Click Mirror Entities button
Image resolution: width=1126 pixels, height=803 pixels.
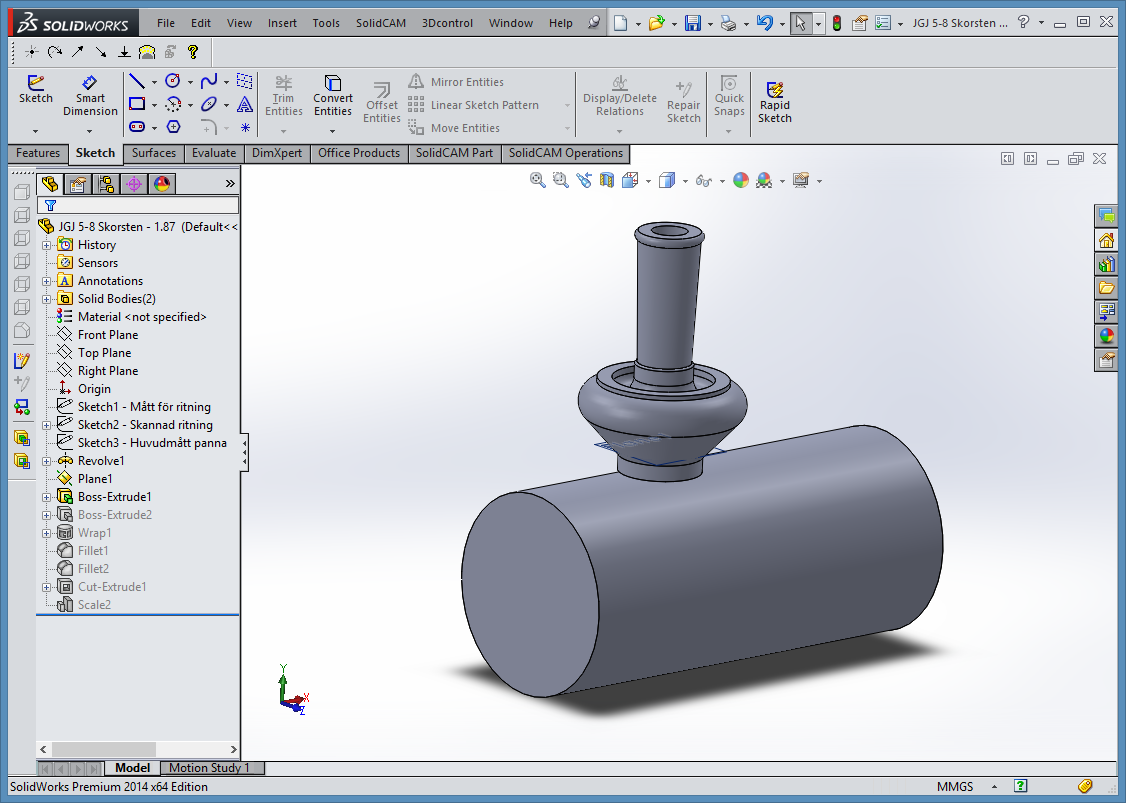(456, 82)
